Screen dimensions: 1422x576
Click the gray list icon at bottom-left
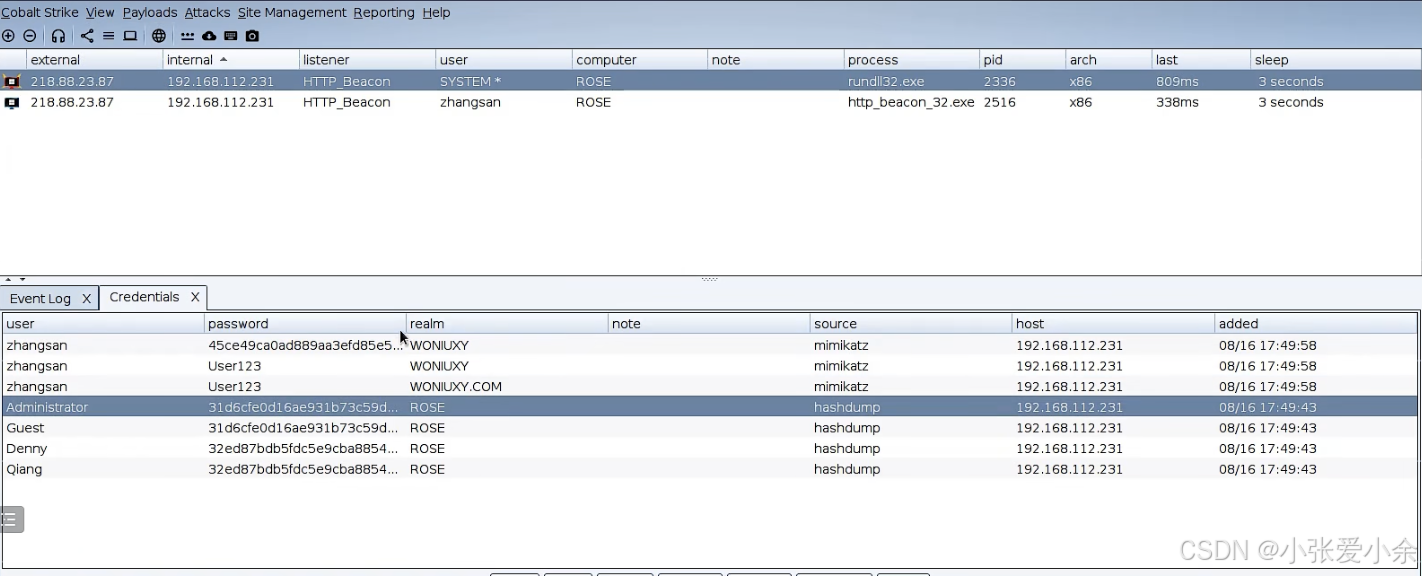click(11, 519)
